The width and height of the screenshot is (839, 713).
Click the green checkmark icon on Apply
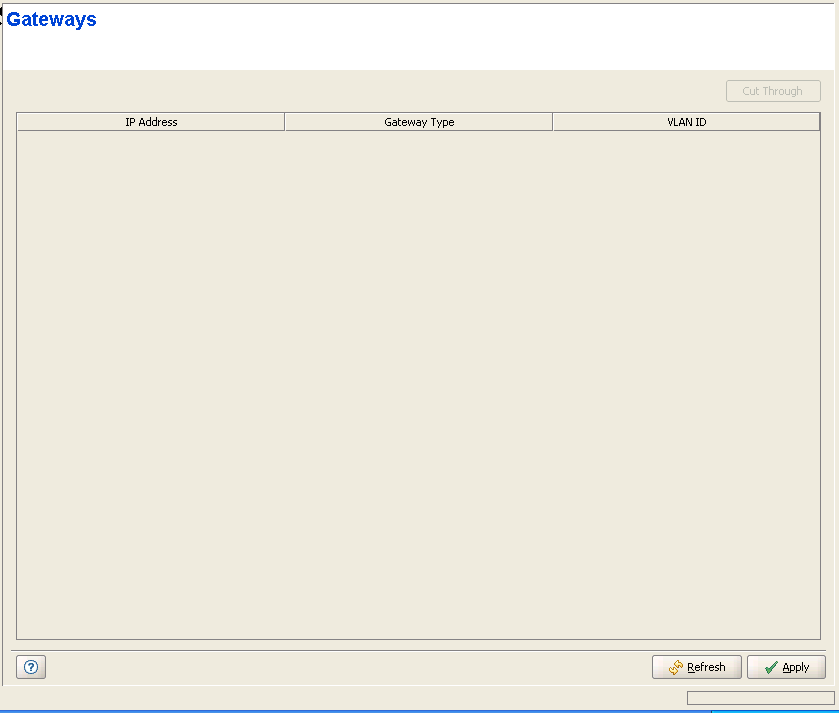click(769, 667)
